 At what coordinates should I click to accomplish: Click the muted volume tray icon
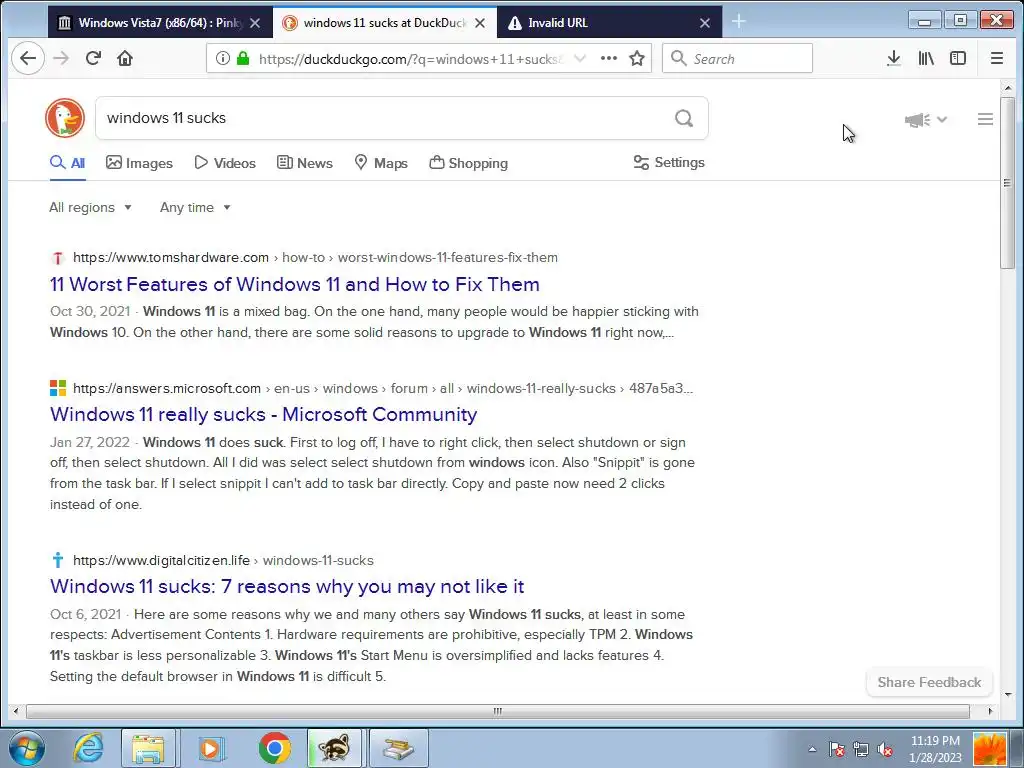[886, 749]
